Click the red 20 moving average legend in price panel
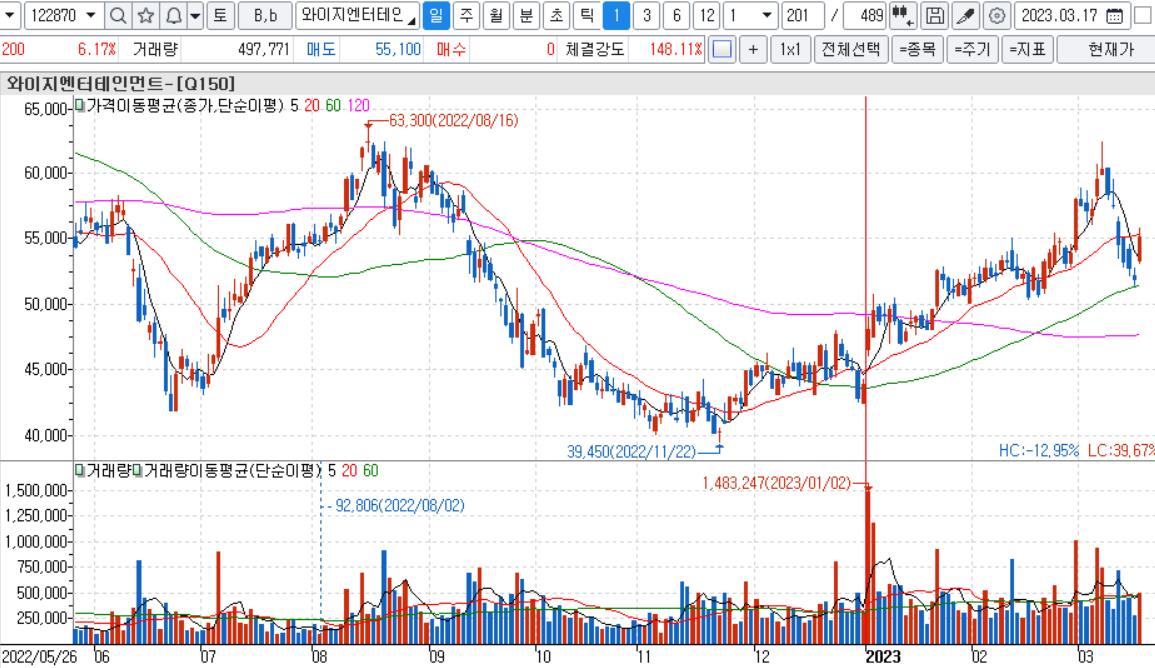 point(312,105)
